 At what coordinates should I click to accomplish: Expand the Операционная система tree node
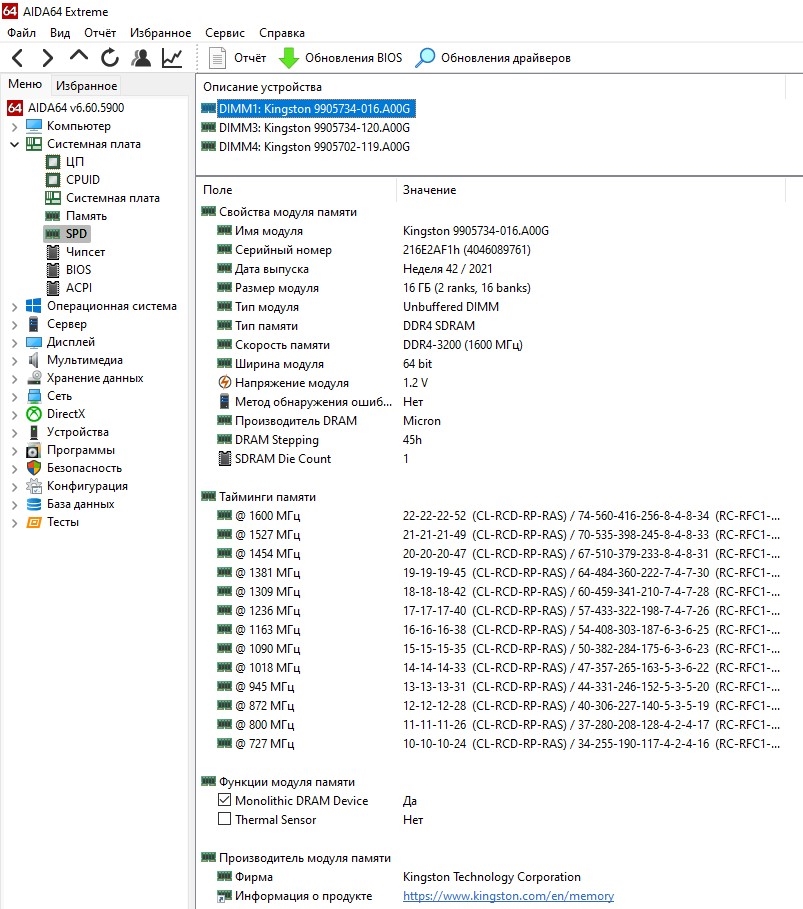[x=14, y=307]
